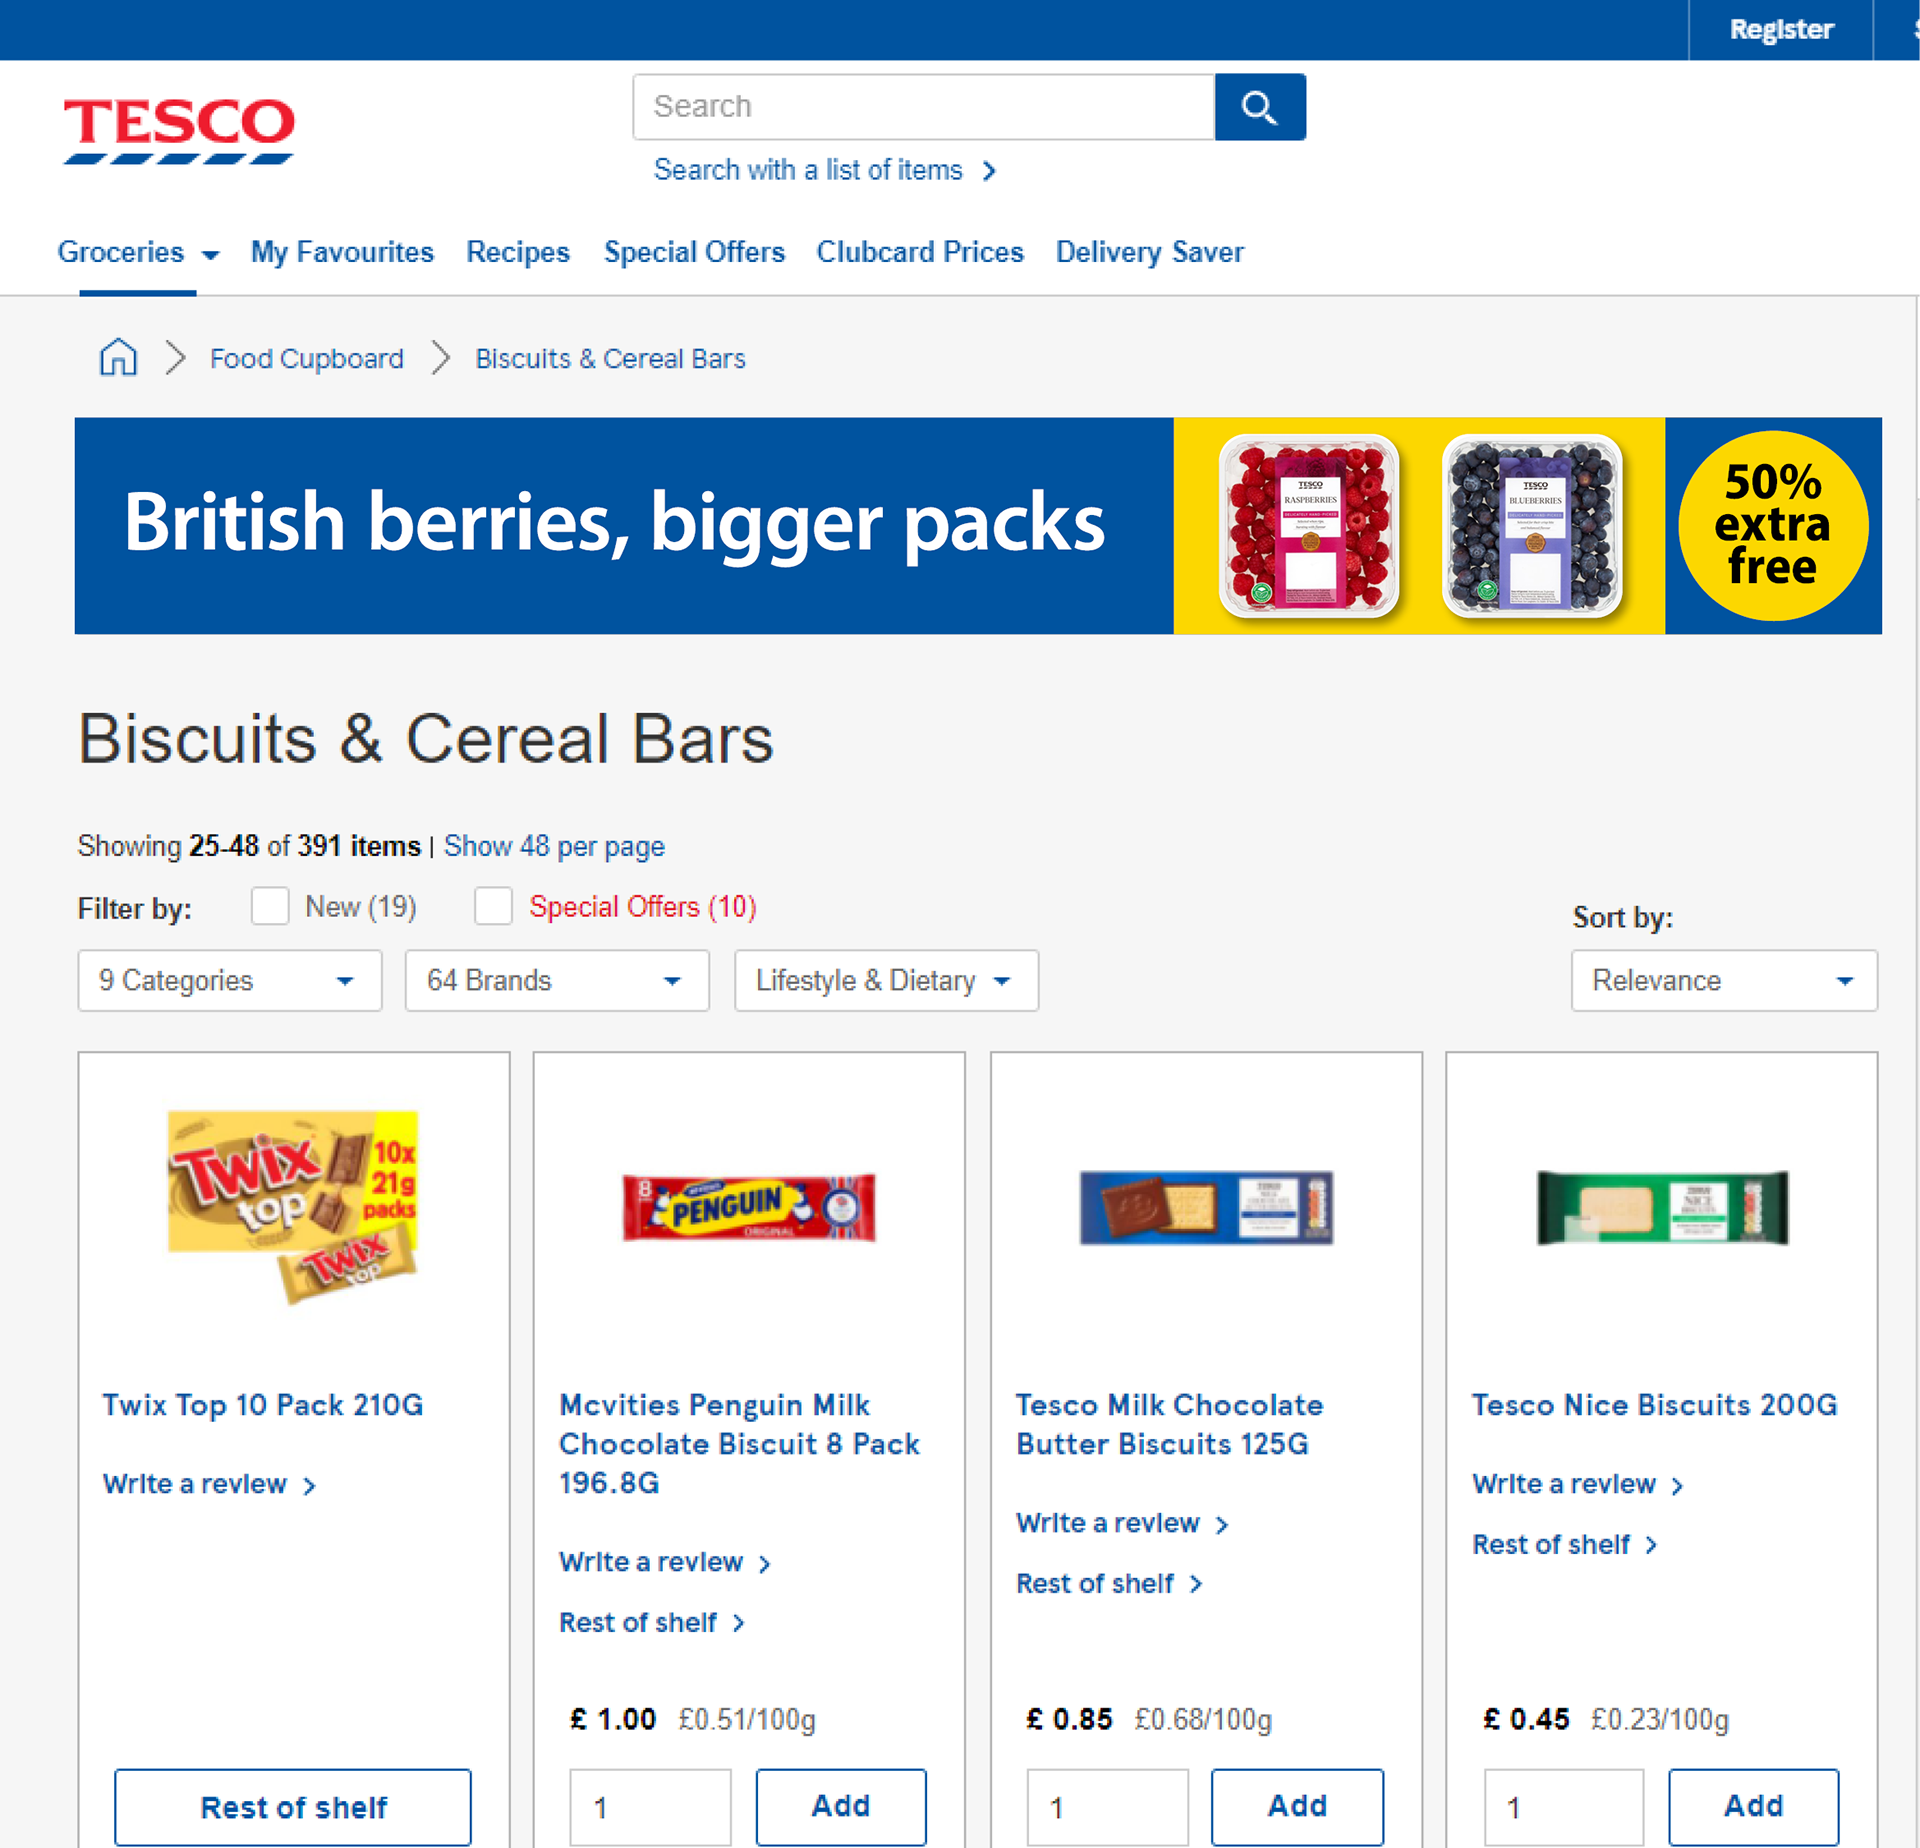Image resolution: width=1920 pixels, height=1848 pixels.
Task: Open the Mcvities Penguin product image
Action: (748, 1207)
